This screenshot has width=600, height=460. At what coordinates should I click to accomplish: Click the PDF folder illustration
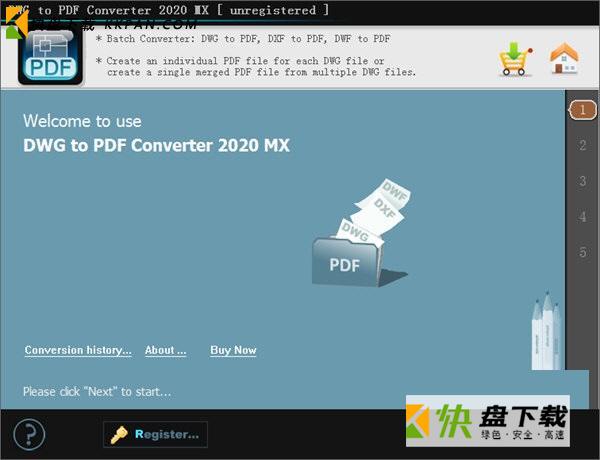[360, 233]
